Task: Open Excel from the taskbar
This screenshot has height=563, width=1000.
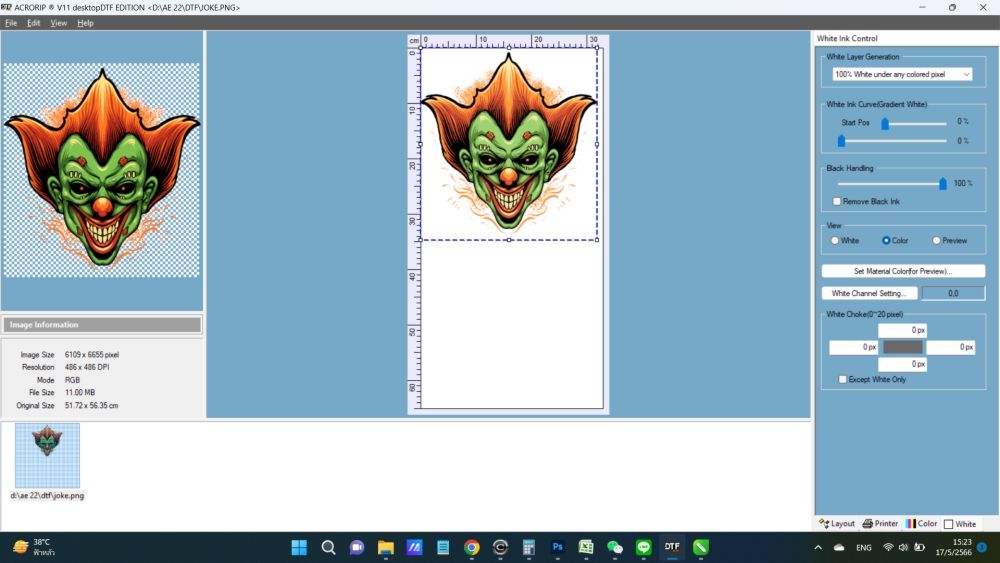Action: [x=586, y=547]
